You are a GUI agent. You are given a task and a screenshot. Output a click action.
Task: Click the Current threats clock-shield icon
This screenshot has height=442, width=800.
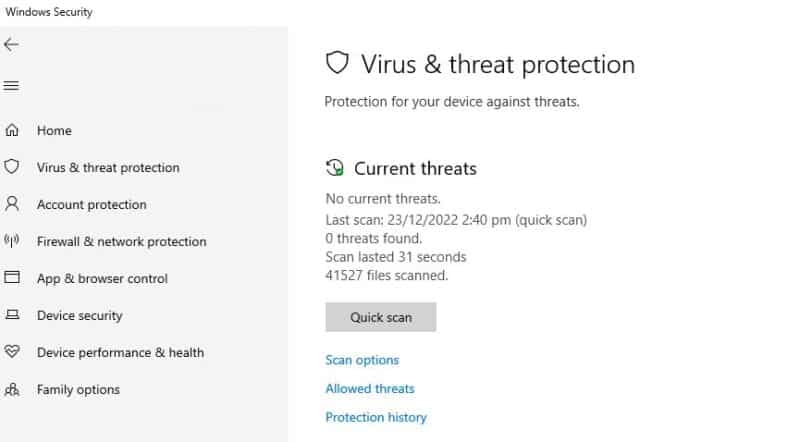pyautogui.click(x=335, y=168)
